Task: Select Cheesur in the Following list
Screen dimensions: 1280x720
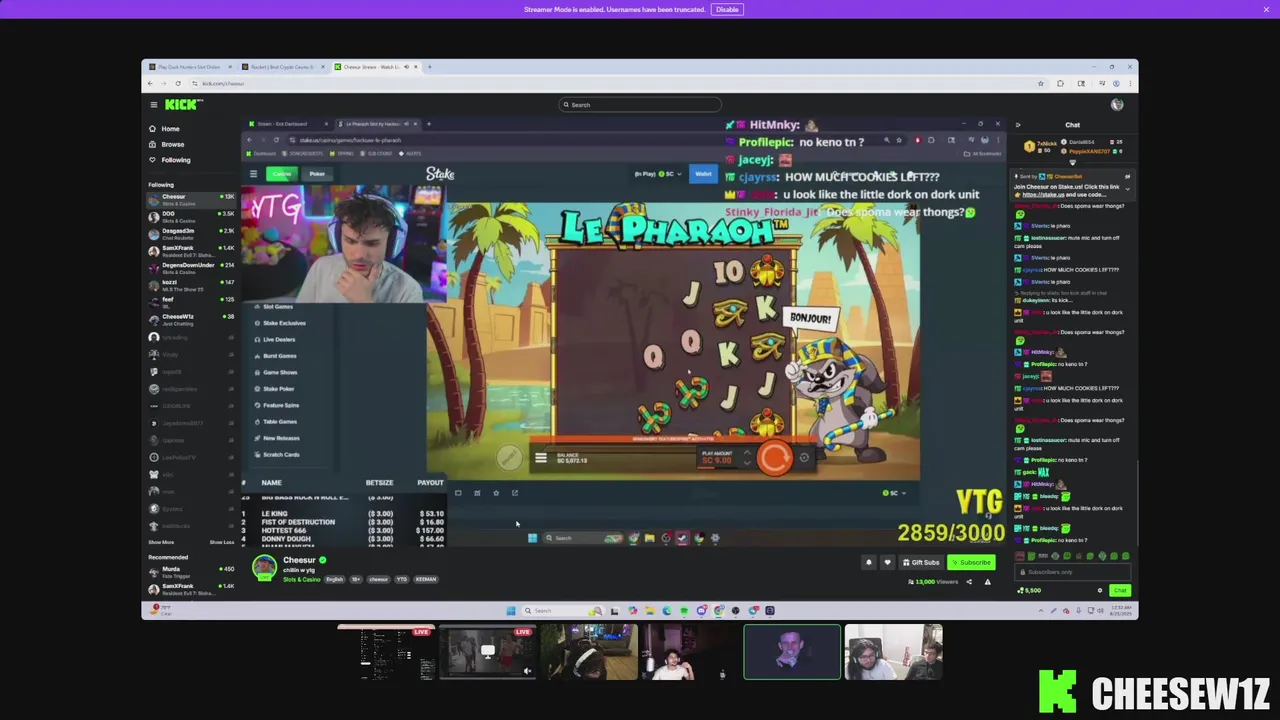Action: tap(190, 199)
